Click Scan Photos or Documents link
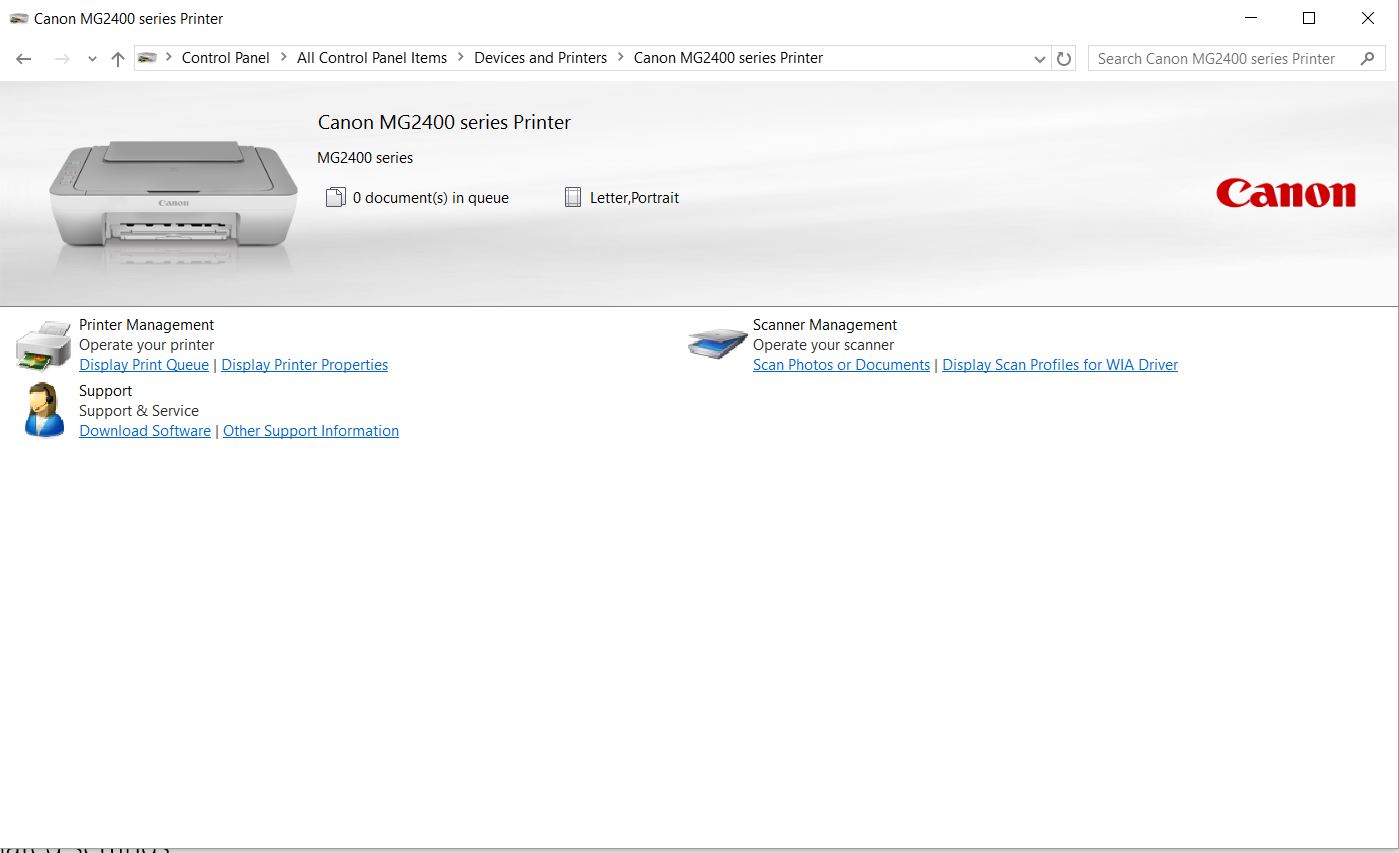Image resolution: width=1399 pixels, height=853 pixels. coord(841,365)
